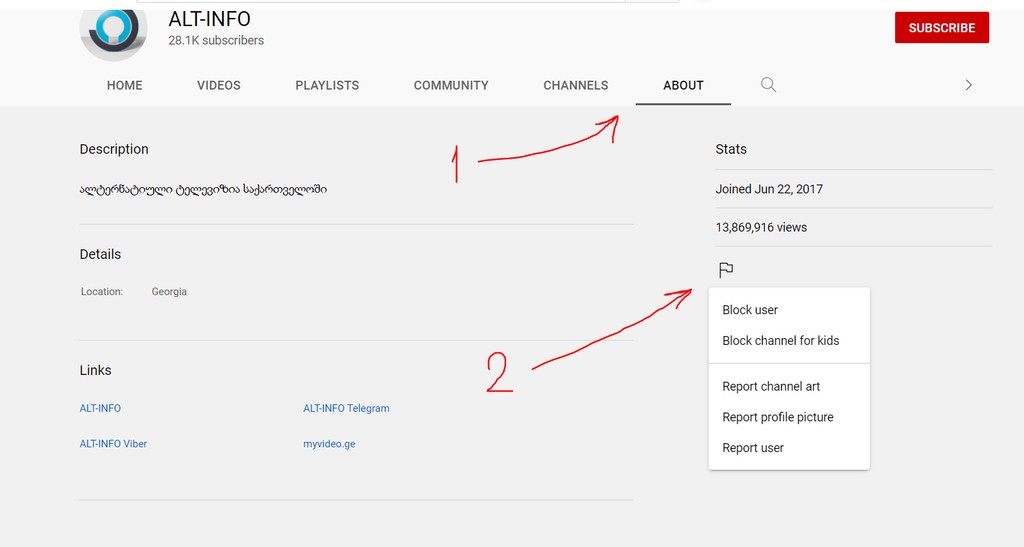The width and height of the screenshot is (1024, 547).
Task: Select the ABOUT tab
Action: pos(683,86)
